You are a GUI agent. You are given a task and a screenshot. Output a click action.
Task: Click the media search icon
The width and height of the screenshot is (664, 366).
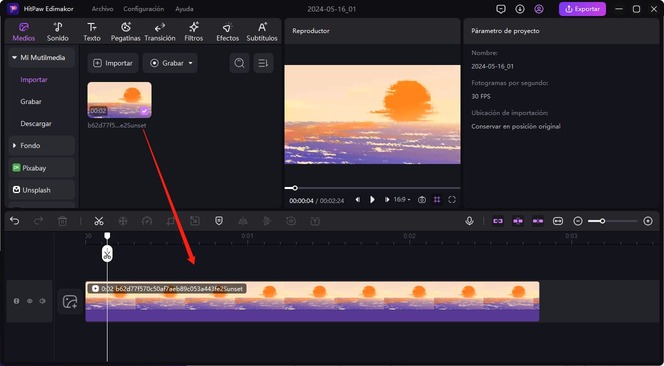pyautogui.click(x=239, y=63)
